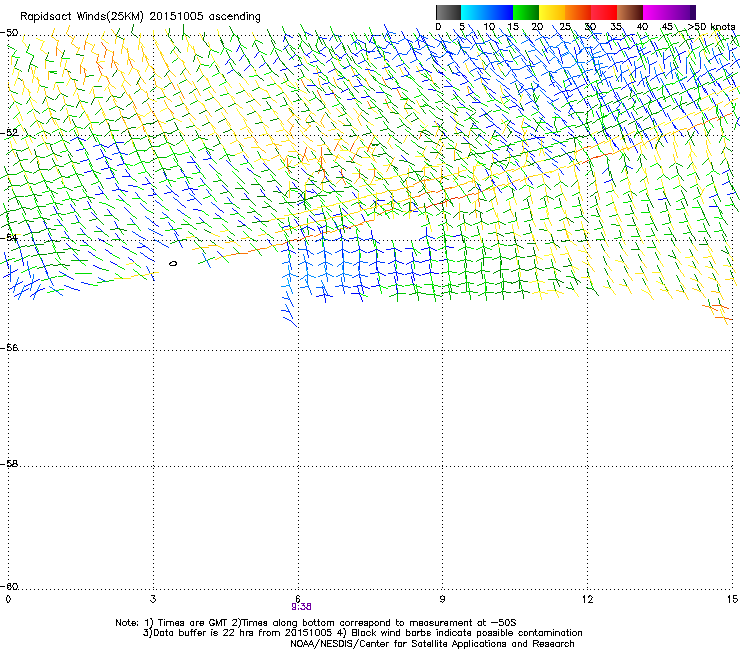740x650 pixels.
Task: Click the '-52' latitude axis label
Action: [9, 133]
